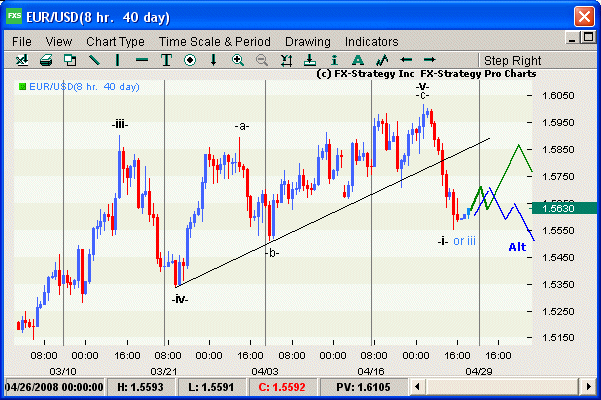This screenshot has height=400, width=601.
Task: Select the diagonal trend line drawing tool
Action: point(94,60)
